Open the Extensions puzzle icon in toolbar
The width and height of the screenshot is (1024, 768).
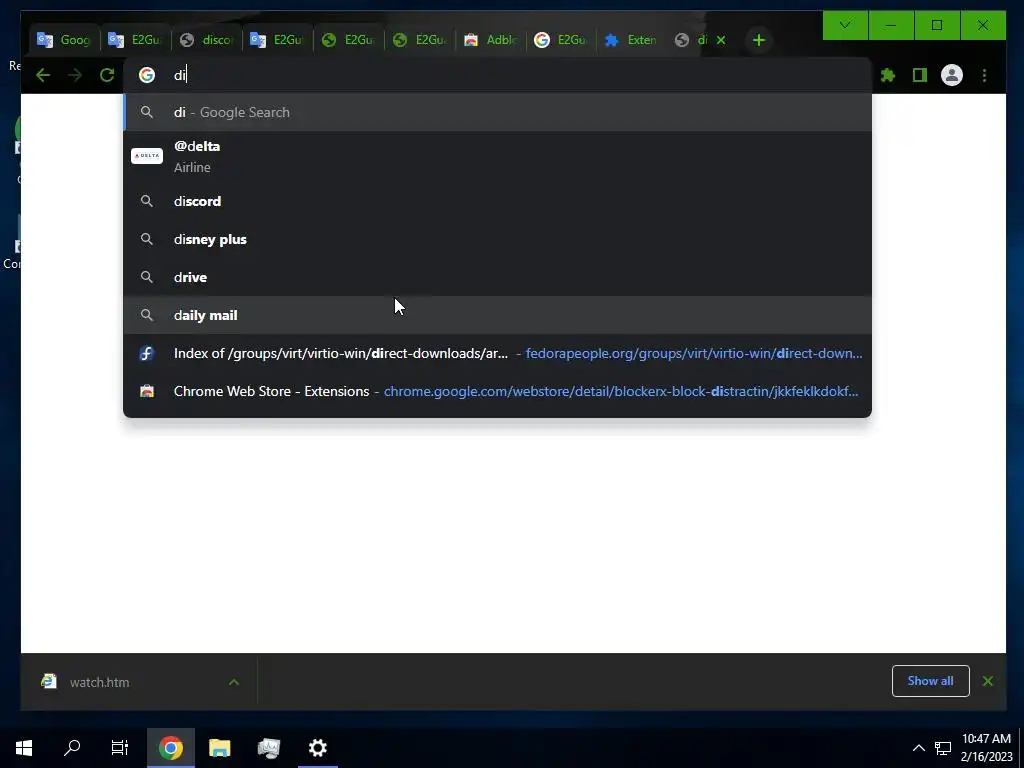(x=888, y=75)
